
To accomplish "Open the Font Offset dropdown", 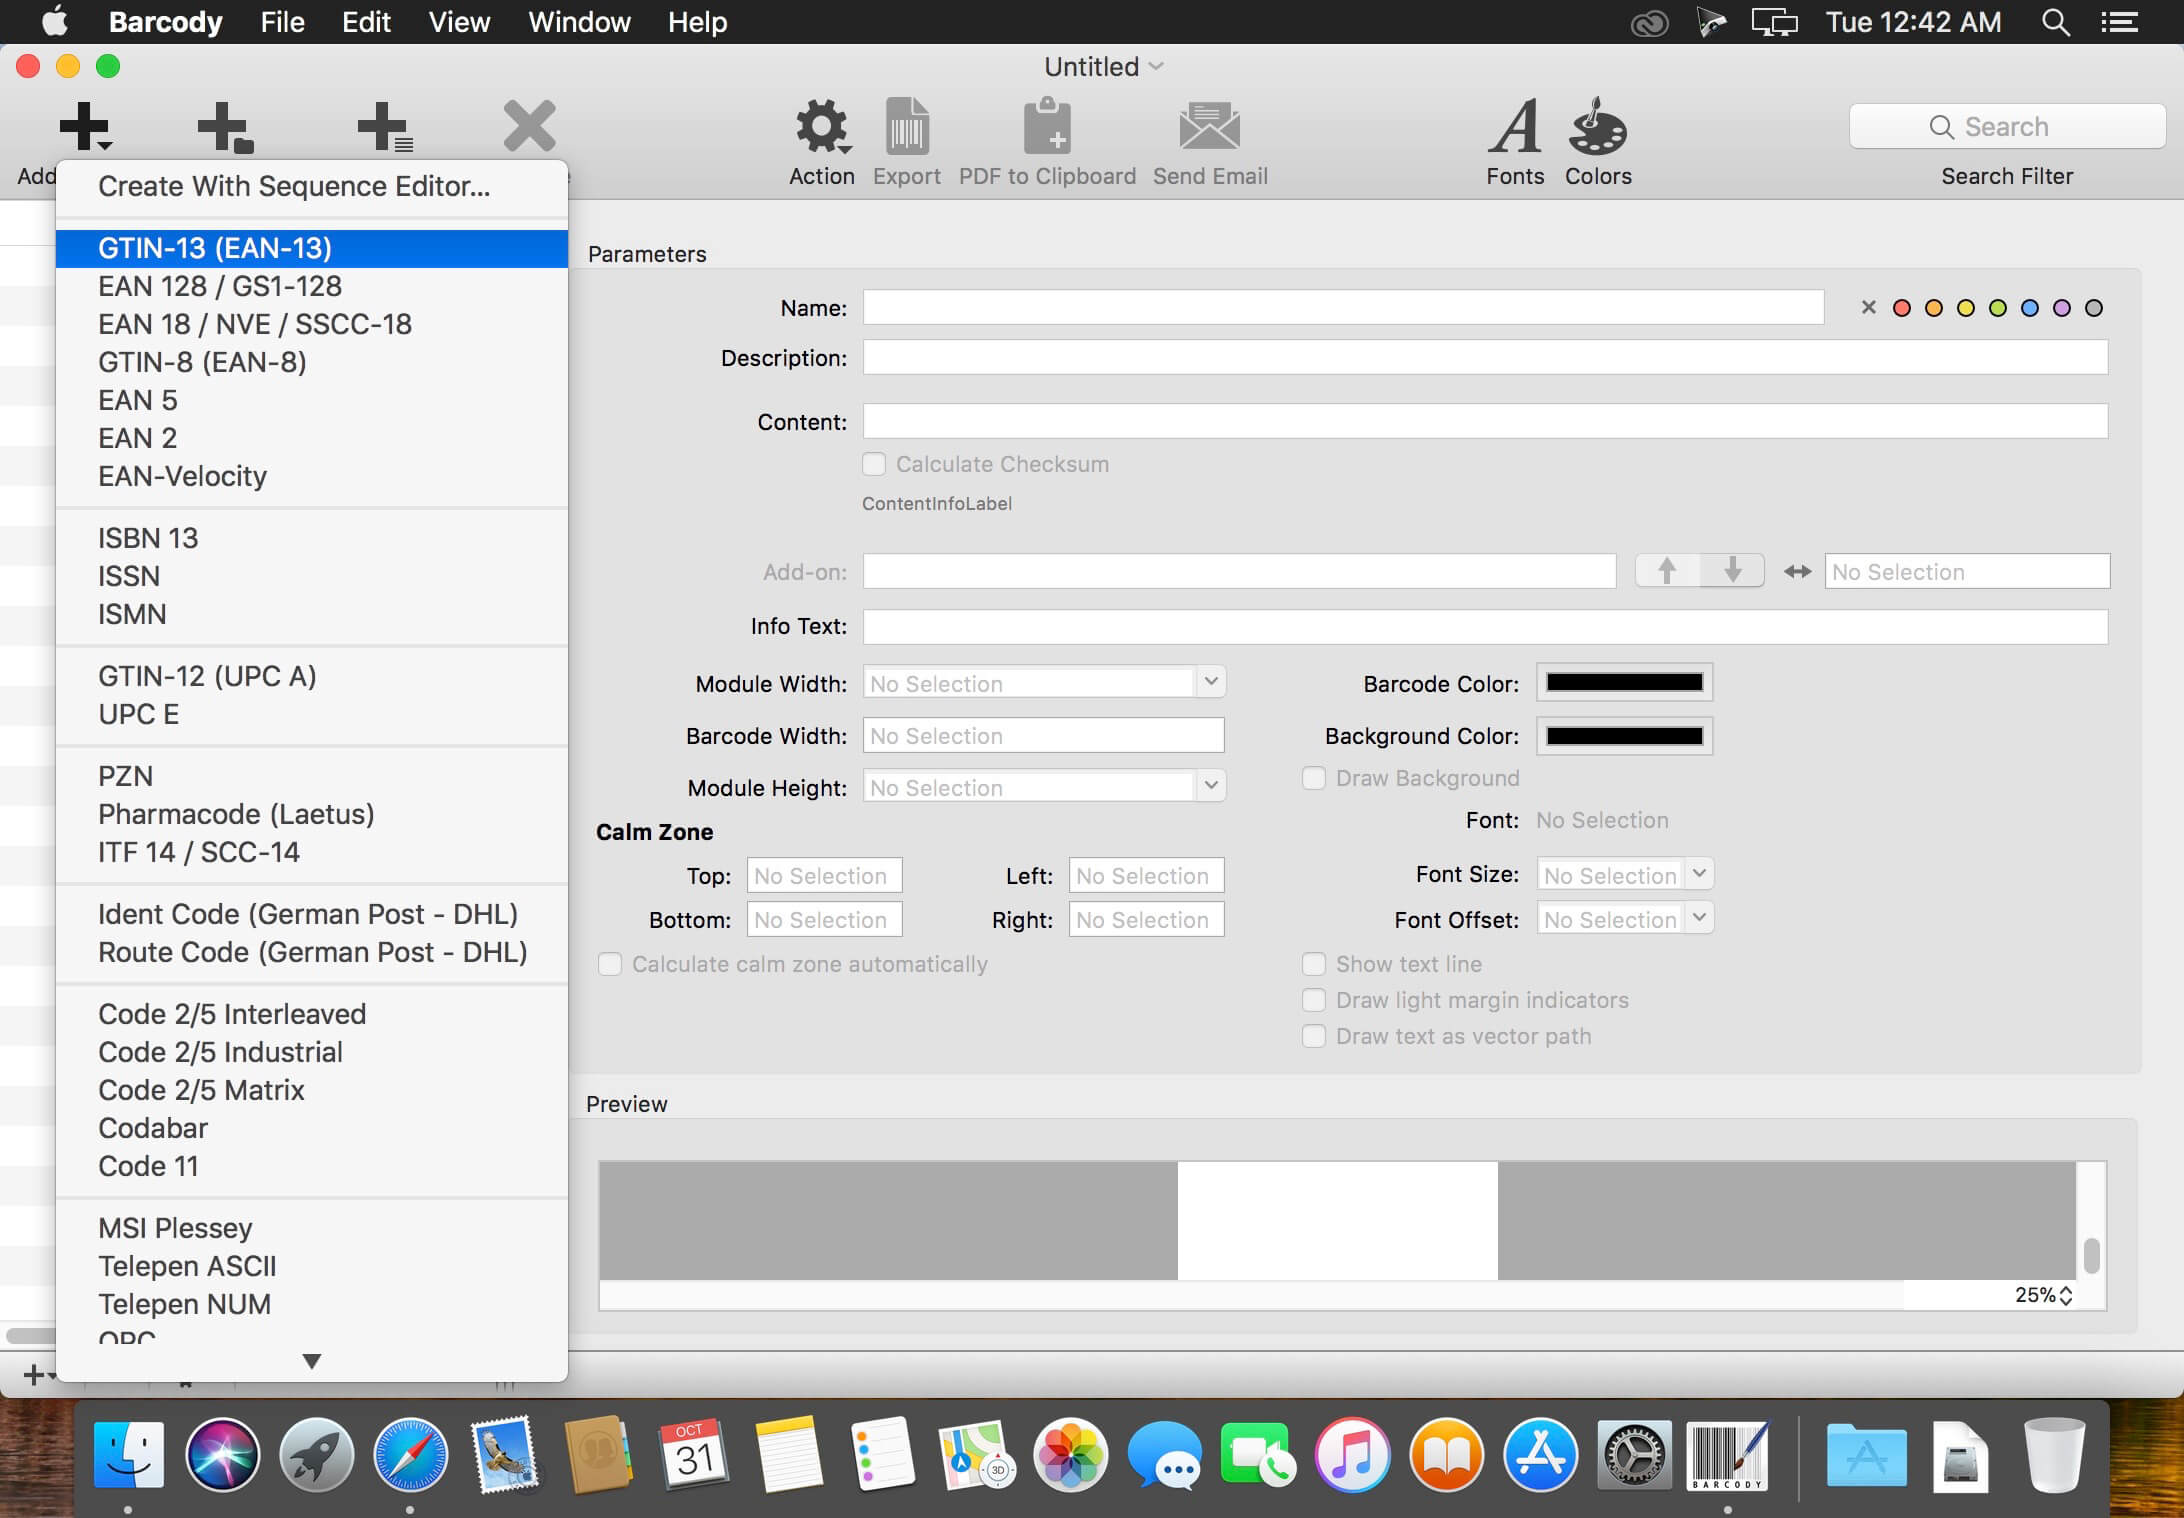I will click(1699, 918).
